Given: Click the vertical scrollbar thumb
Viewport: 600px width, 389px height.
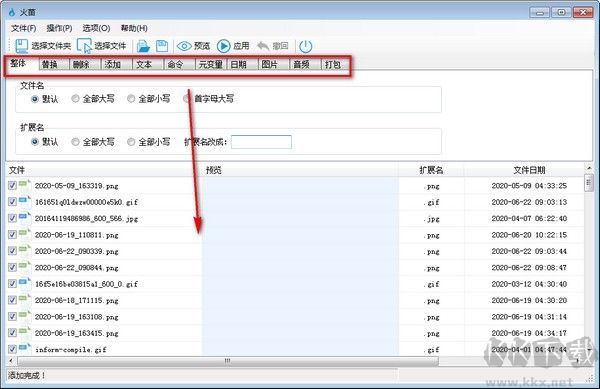Looking at the screenshot, I should 589,182.
